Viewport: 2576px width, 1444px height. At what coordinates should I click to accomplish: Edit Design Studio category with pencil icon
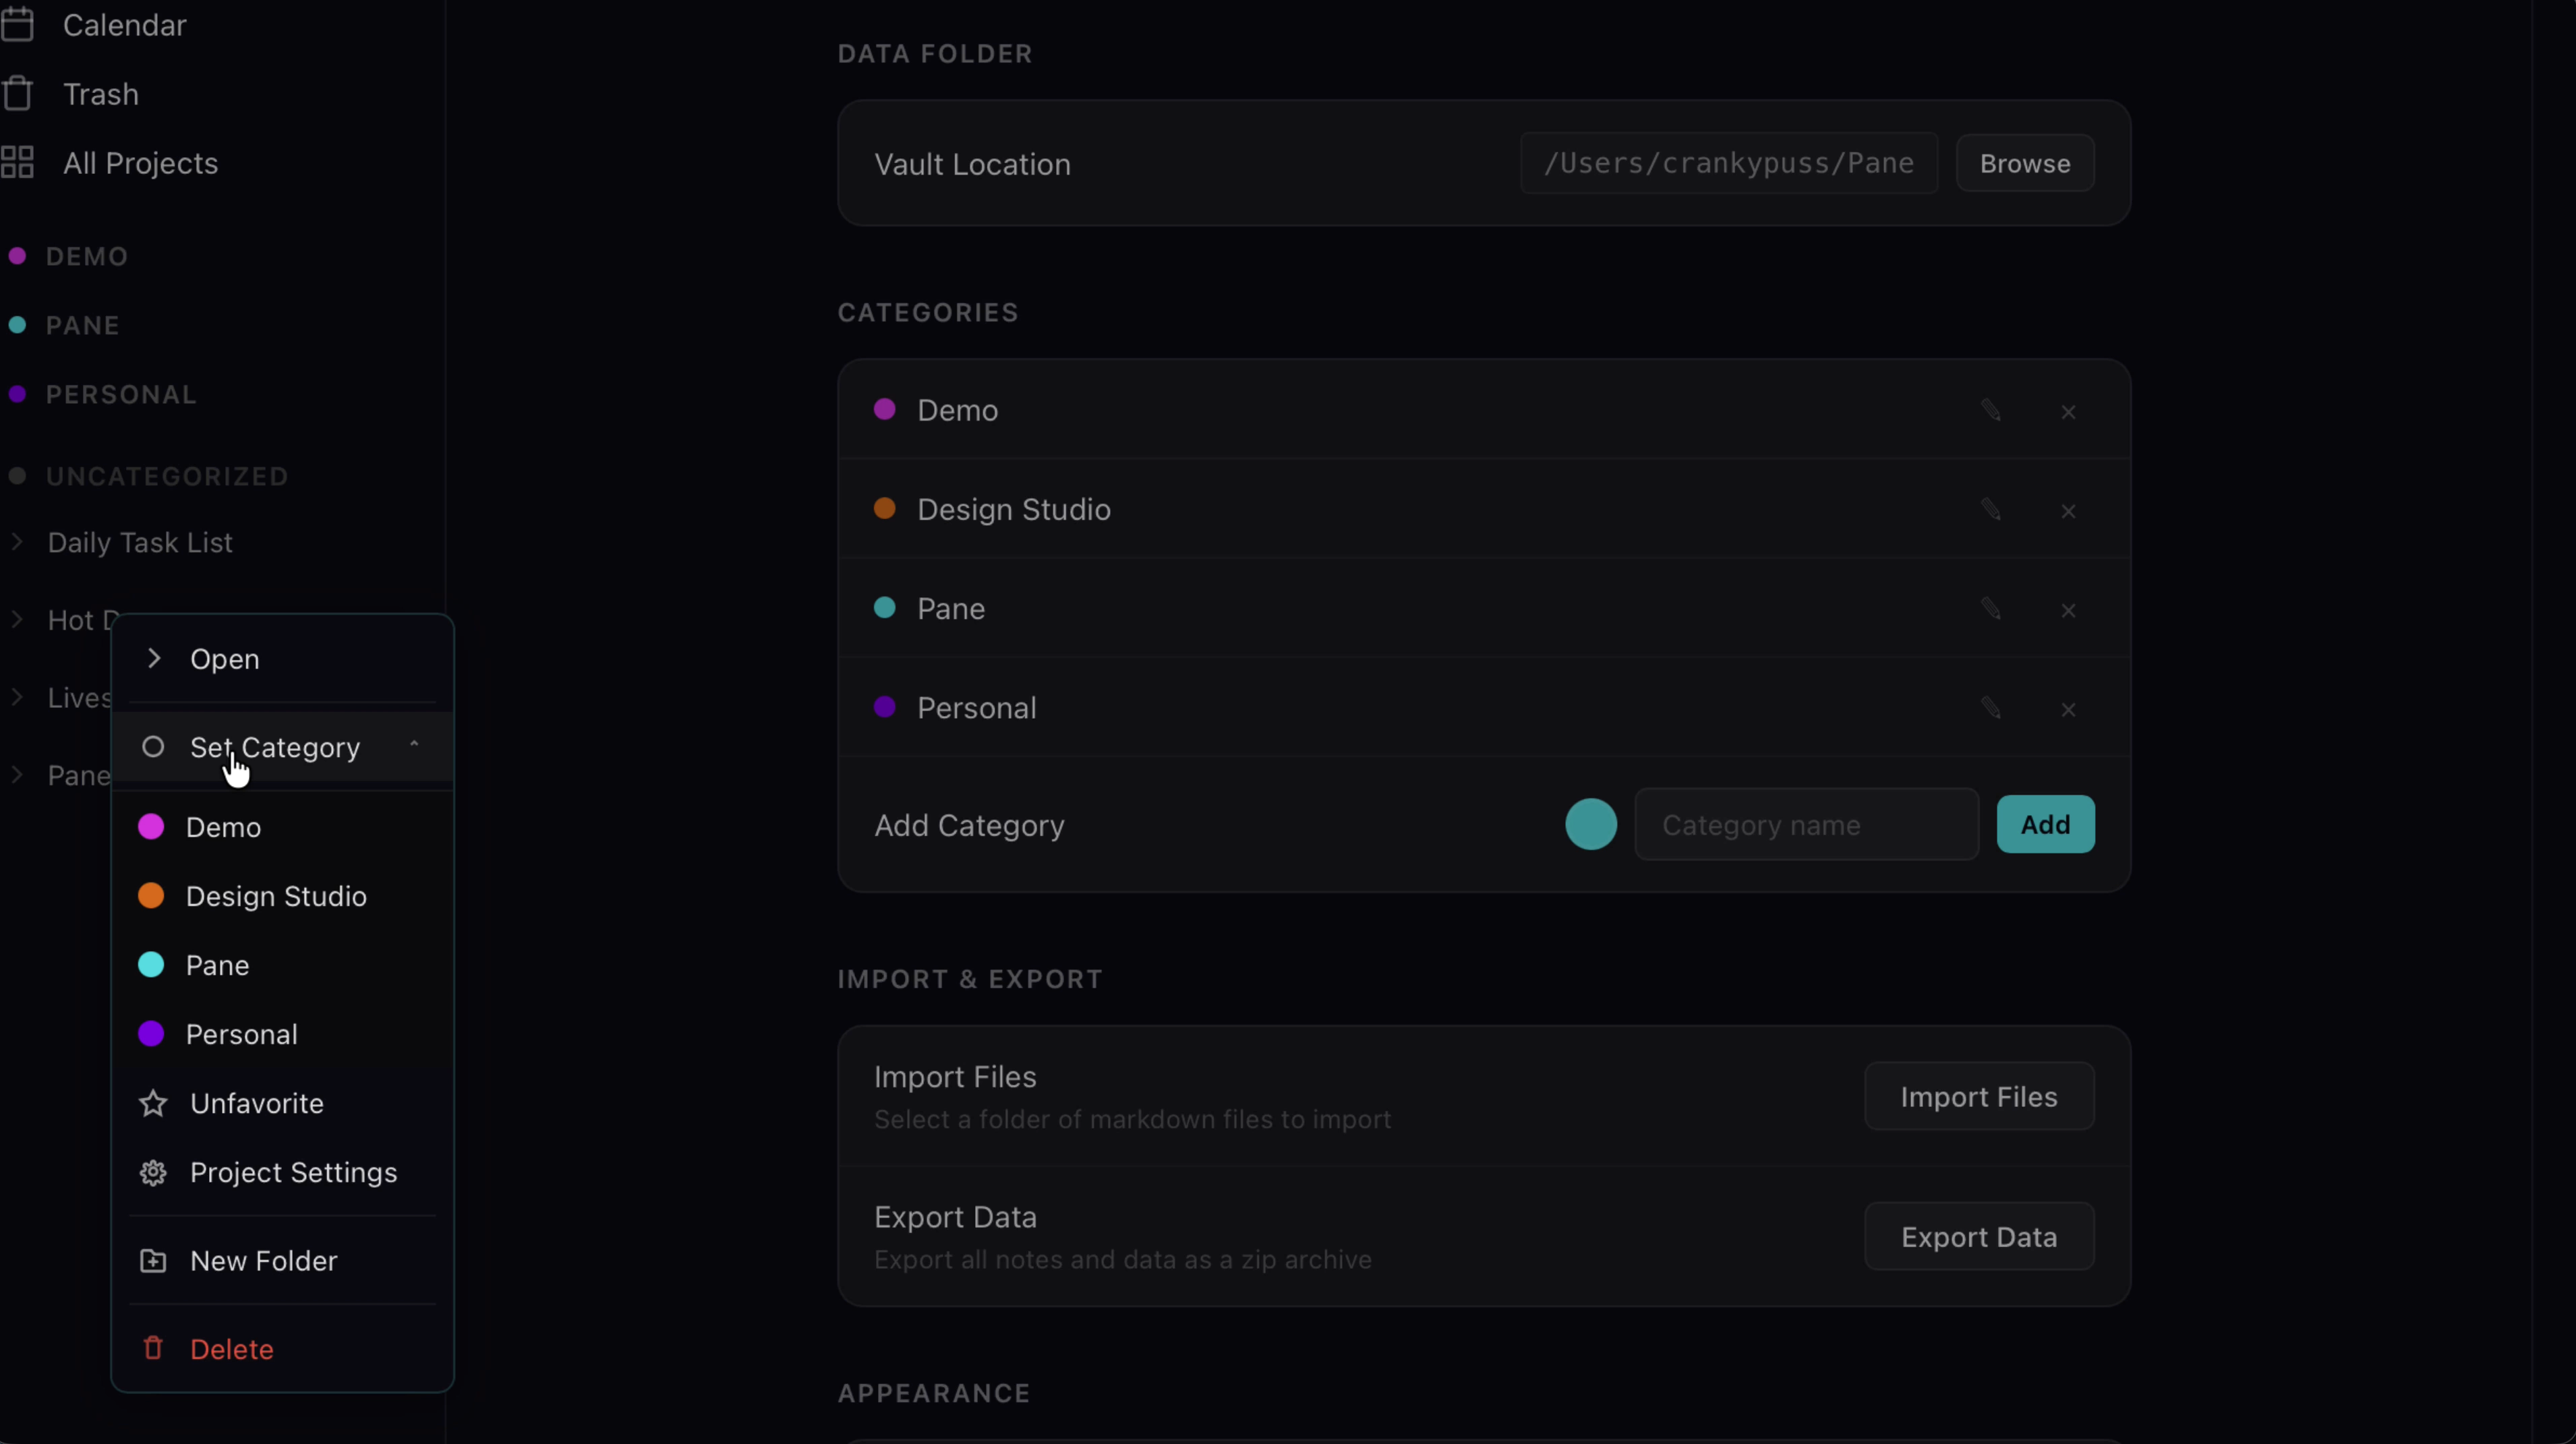pyautogui.click(x=1991, y=510)
